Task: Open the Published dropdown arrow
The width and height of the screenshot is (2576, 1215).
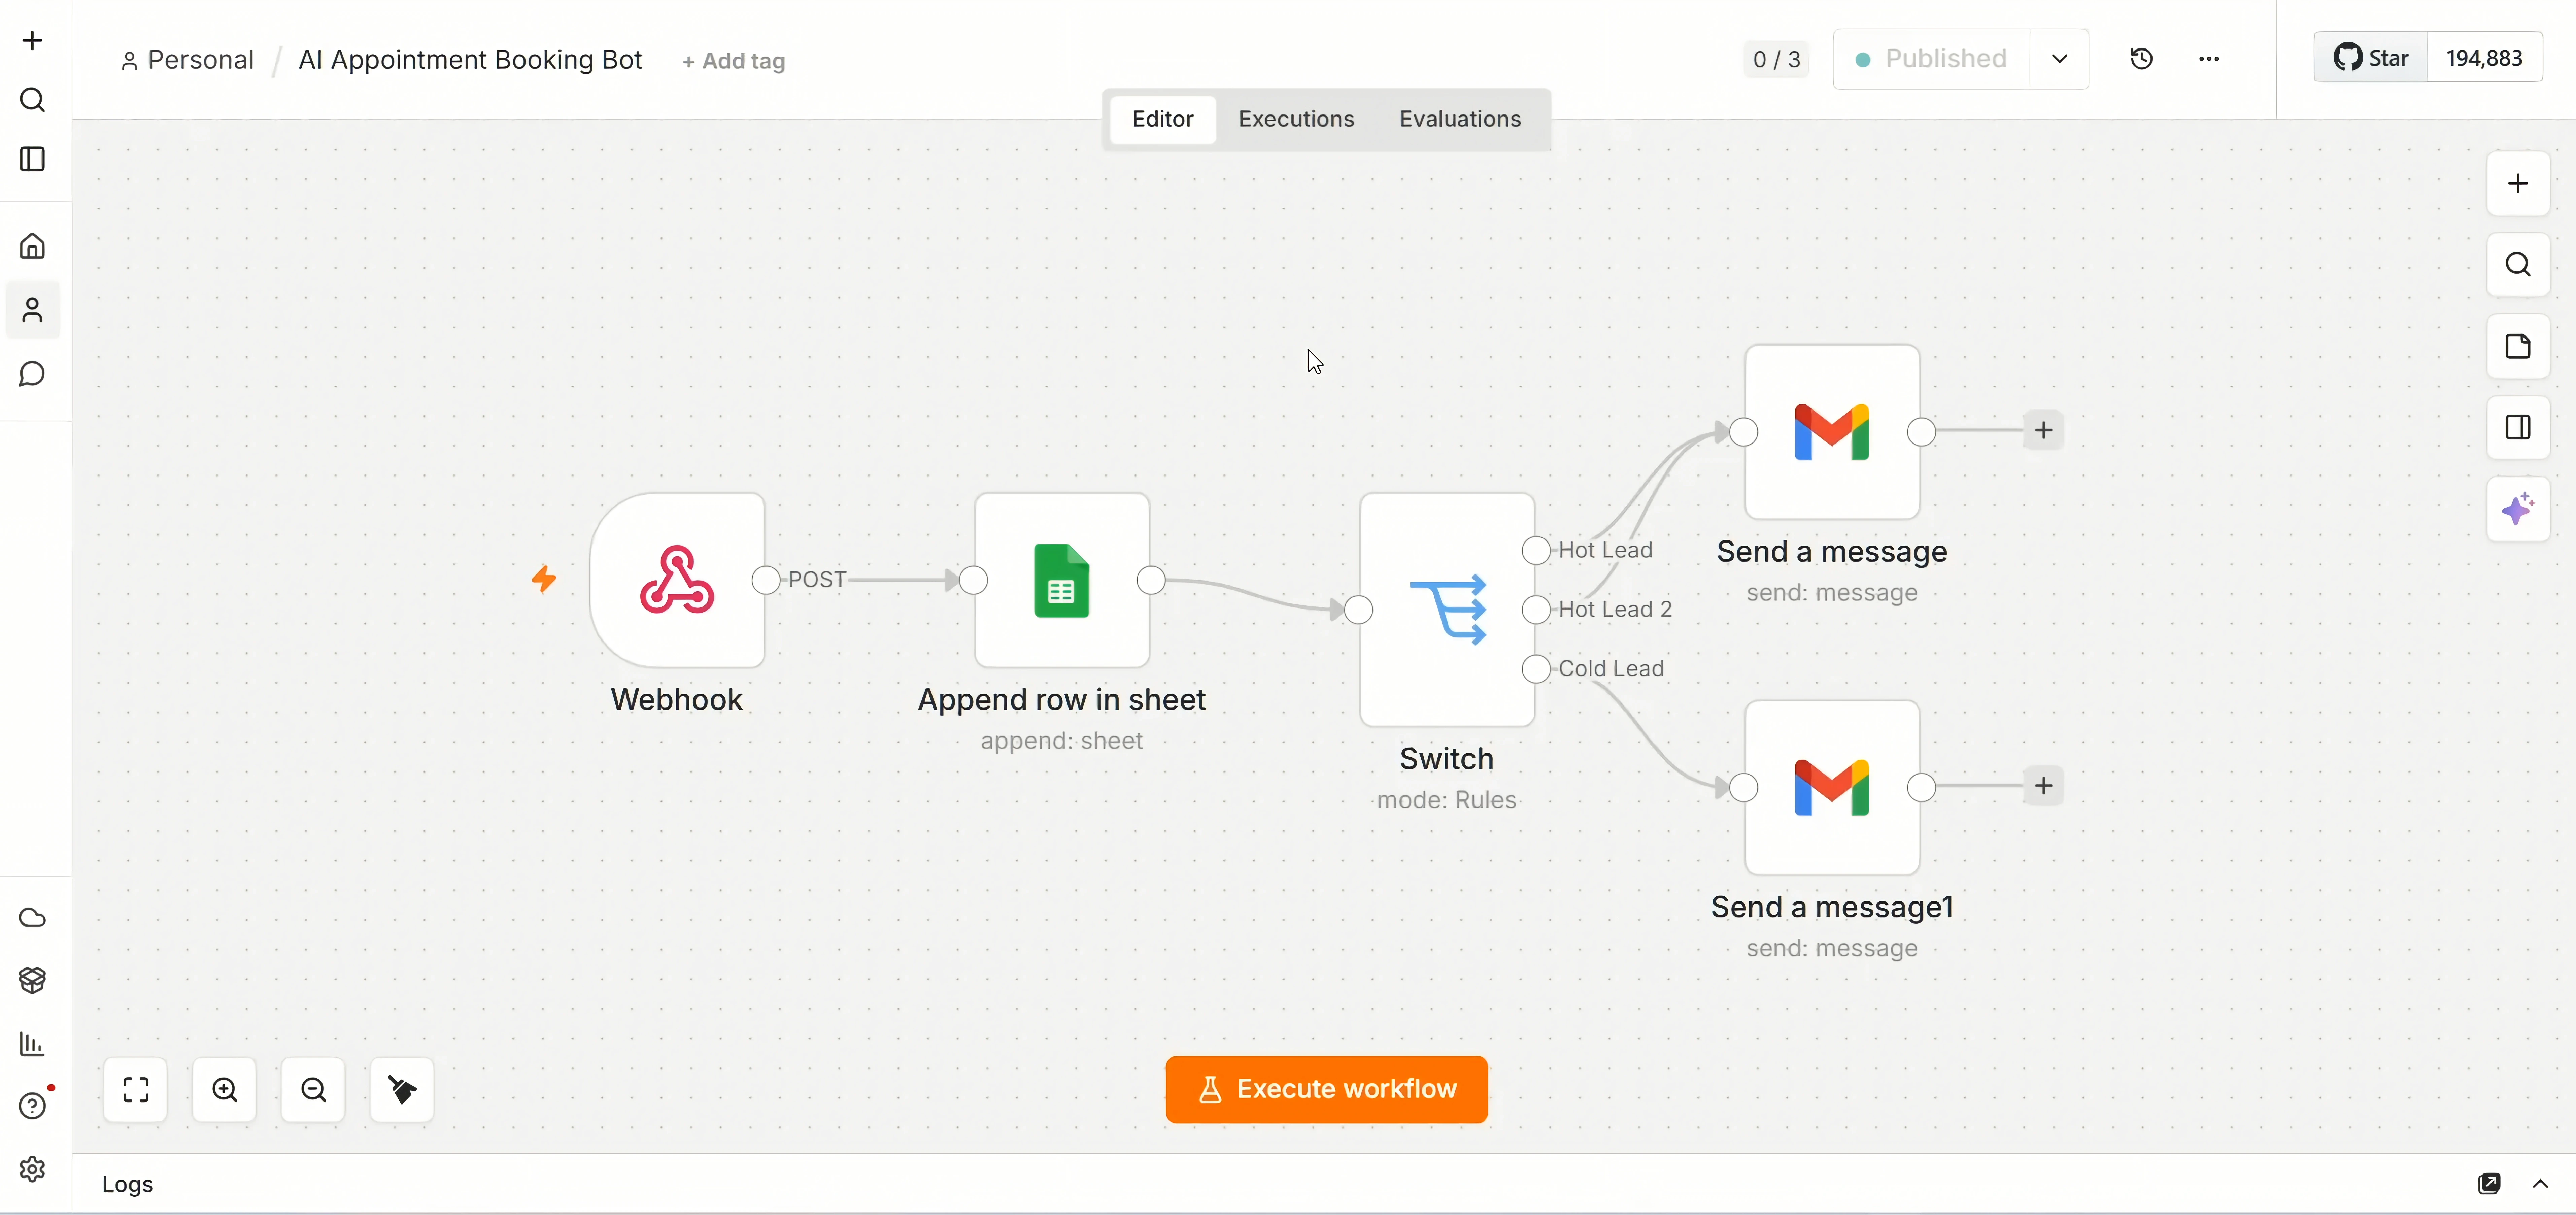Action: pyautogui.click(x=2059, y=59)
